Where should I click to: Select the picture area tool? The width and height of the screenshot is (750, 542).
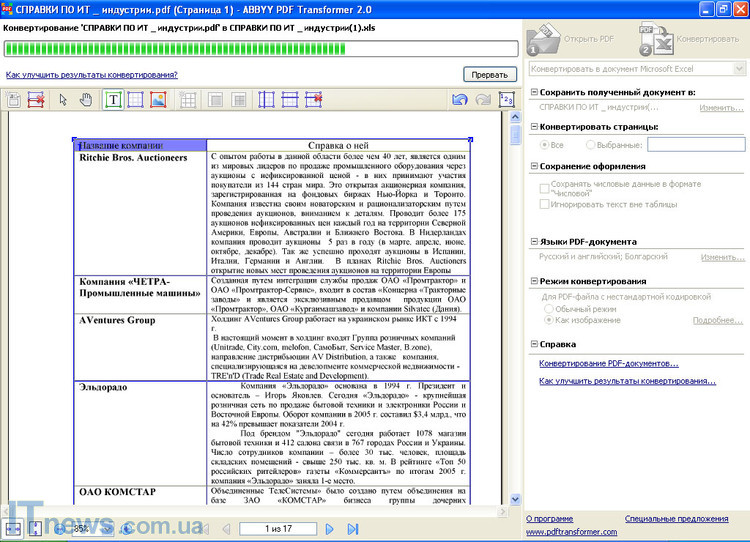pyautogui.click(x=158, y=100)
